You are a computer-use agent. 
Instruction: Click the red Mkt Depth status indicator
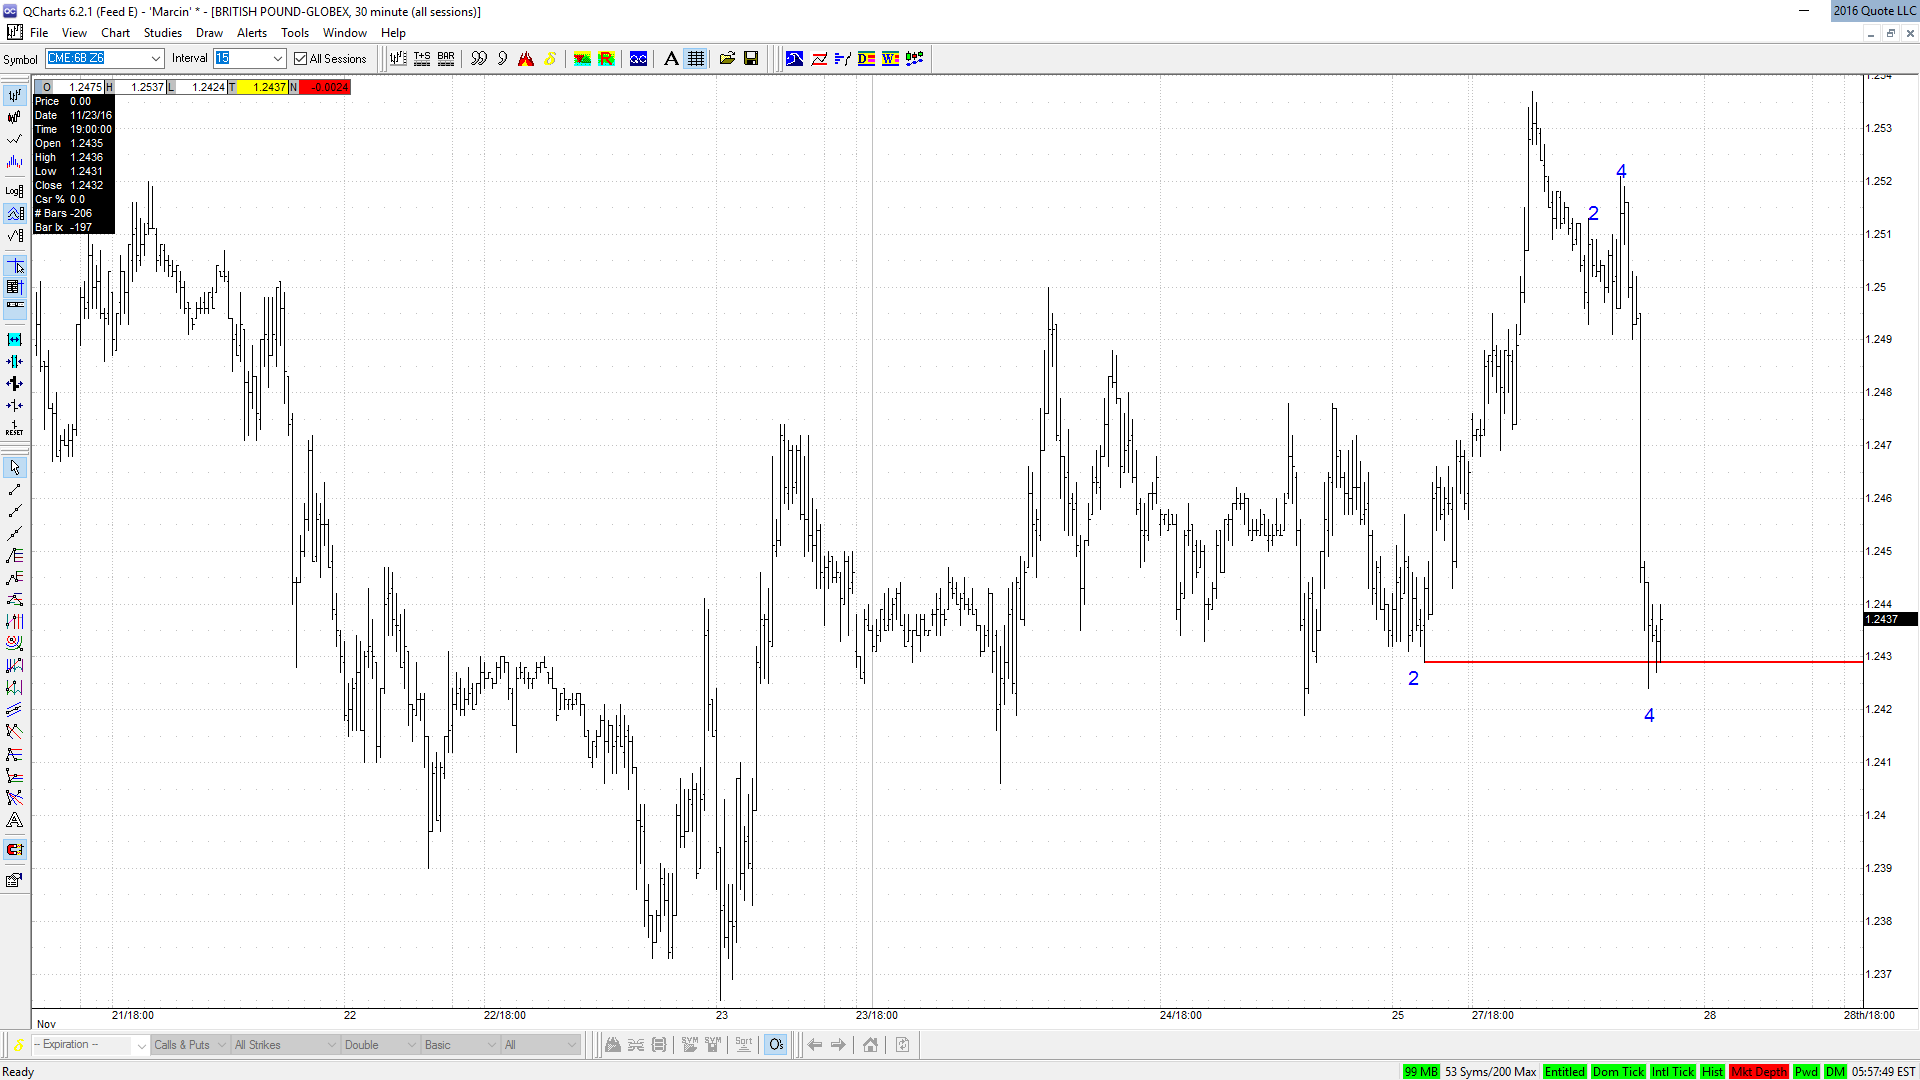click(x=1759, y=1071)
